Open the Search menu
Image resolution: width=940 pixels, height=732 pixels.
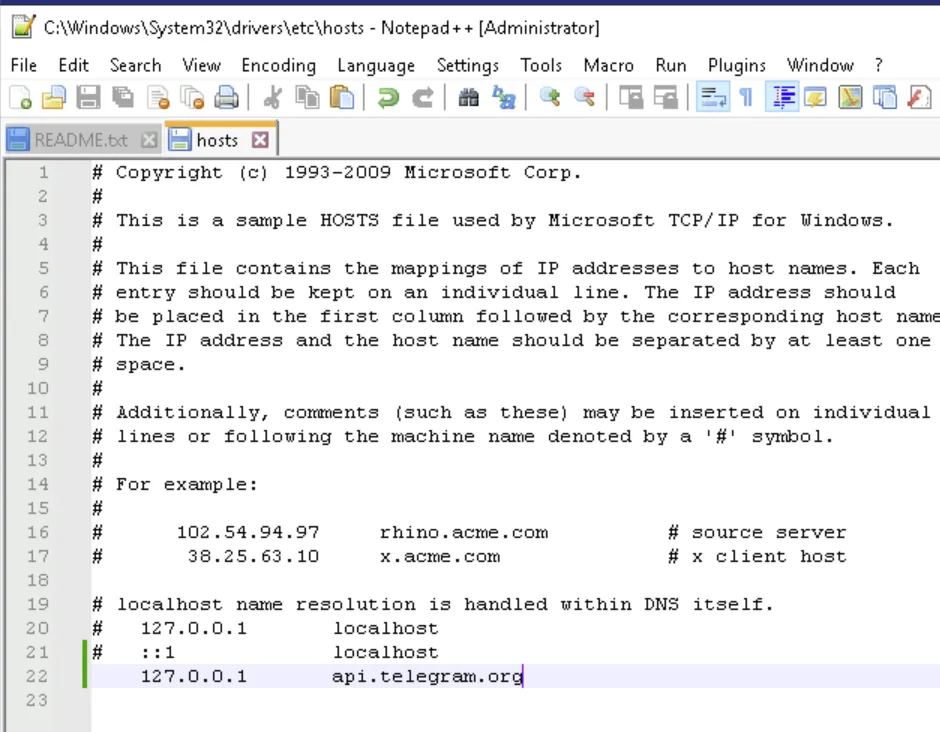point(135,65)
